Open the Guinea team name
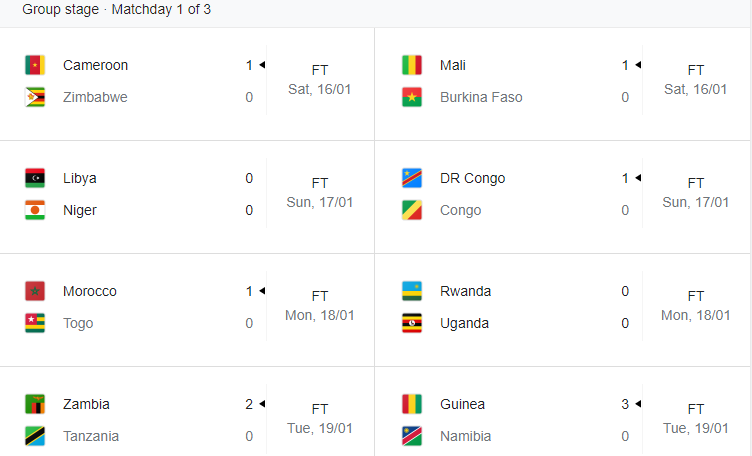Viewport: 752px width, 456px height. [x=462, y=404]
